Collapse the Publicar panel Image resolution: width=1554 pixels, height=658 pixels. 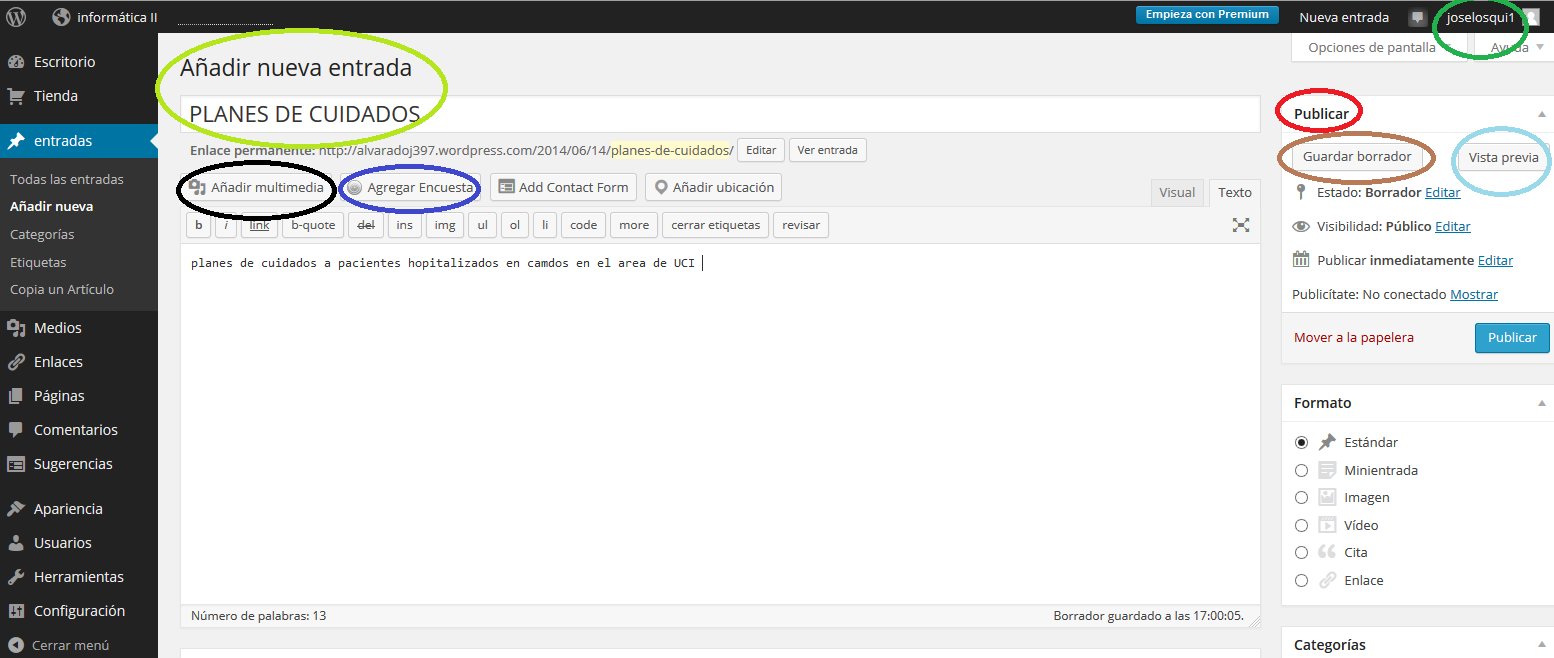(1541, 114)
